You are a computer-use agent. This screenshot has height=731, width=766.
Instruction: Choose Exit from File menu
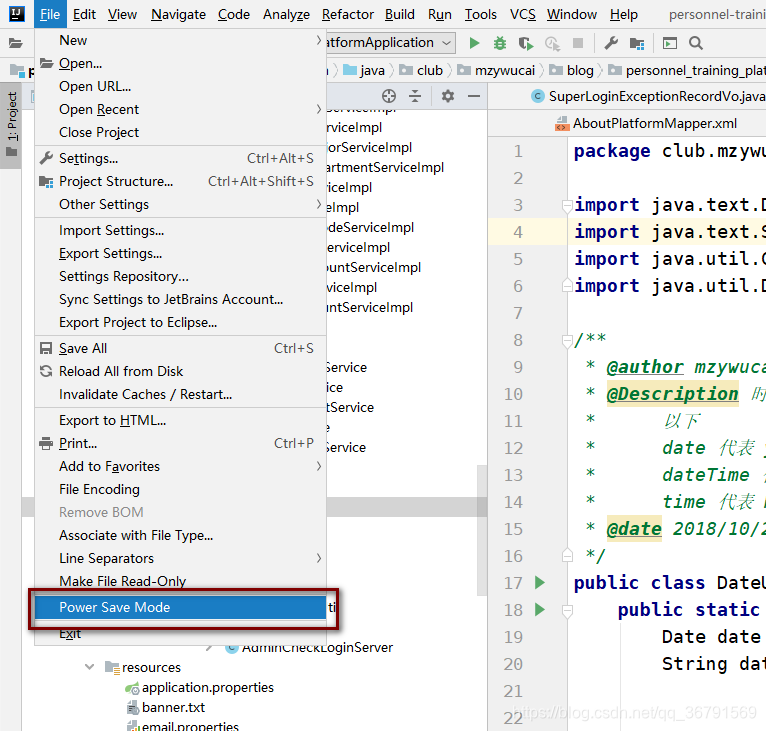181,634
